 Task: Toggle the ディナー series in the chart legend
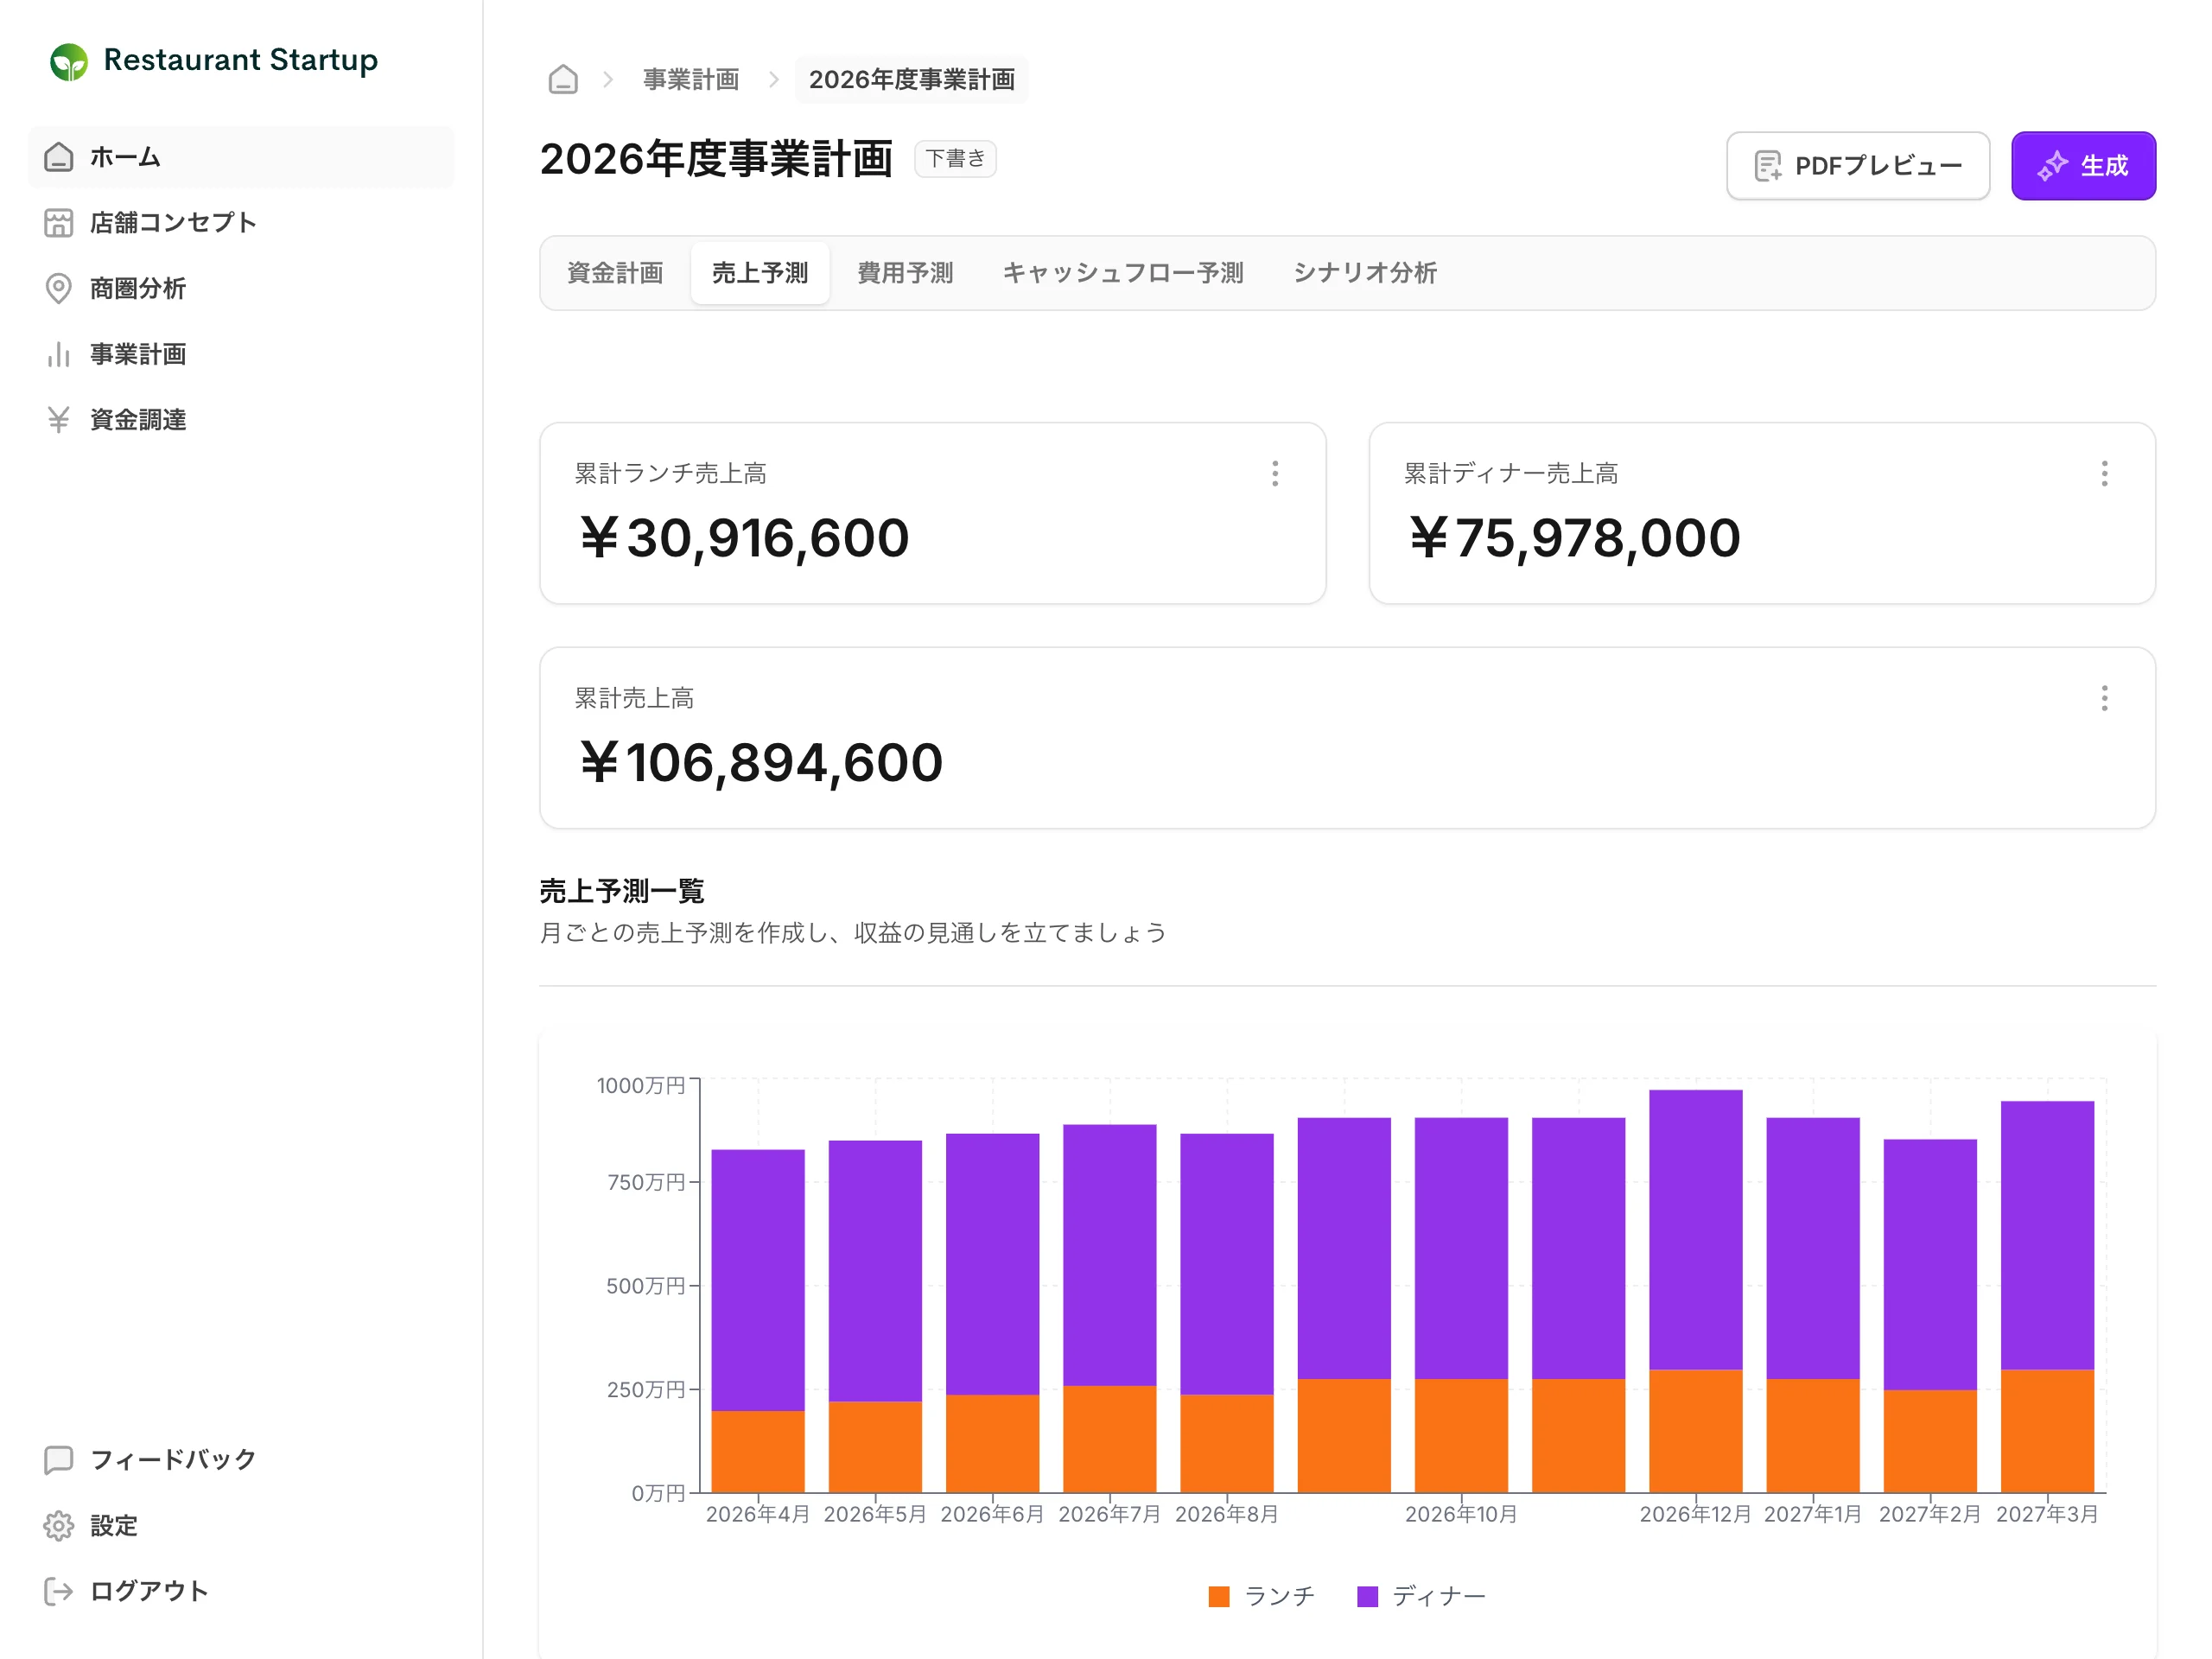click(1421, 1596)
